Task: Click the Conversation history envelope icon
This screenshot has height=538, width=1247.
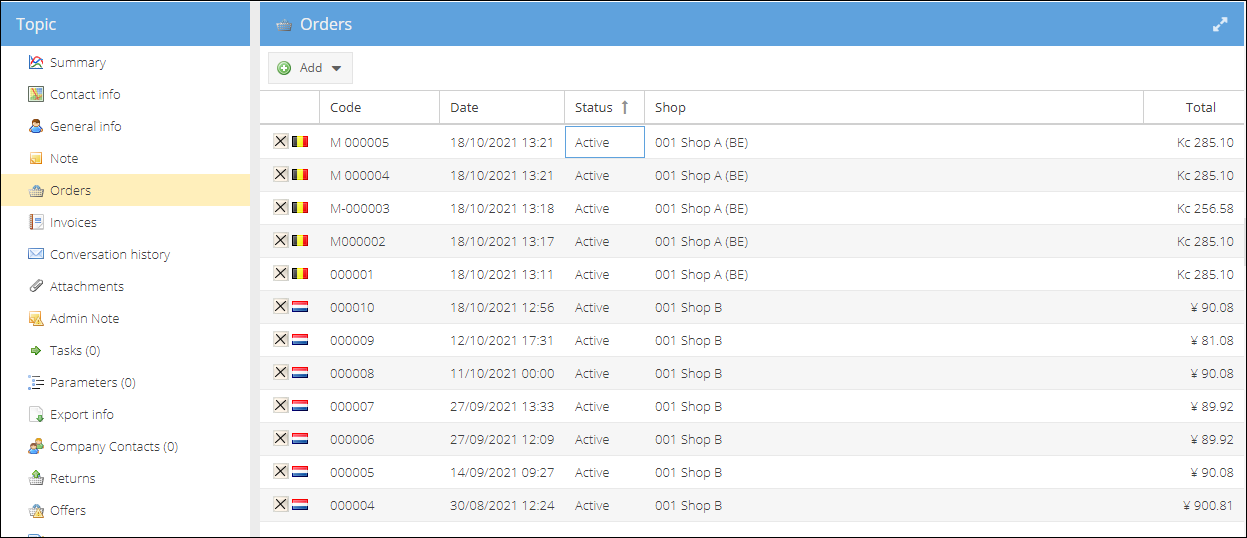Action: click(36, 254)
